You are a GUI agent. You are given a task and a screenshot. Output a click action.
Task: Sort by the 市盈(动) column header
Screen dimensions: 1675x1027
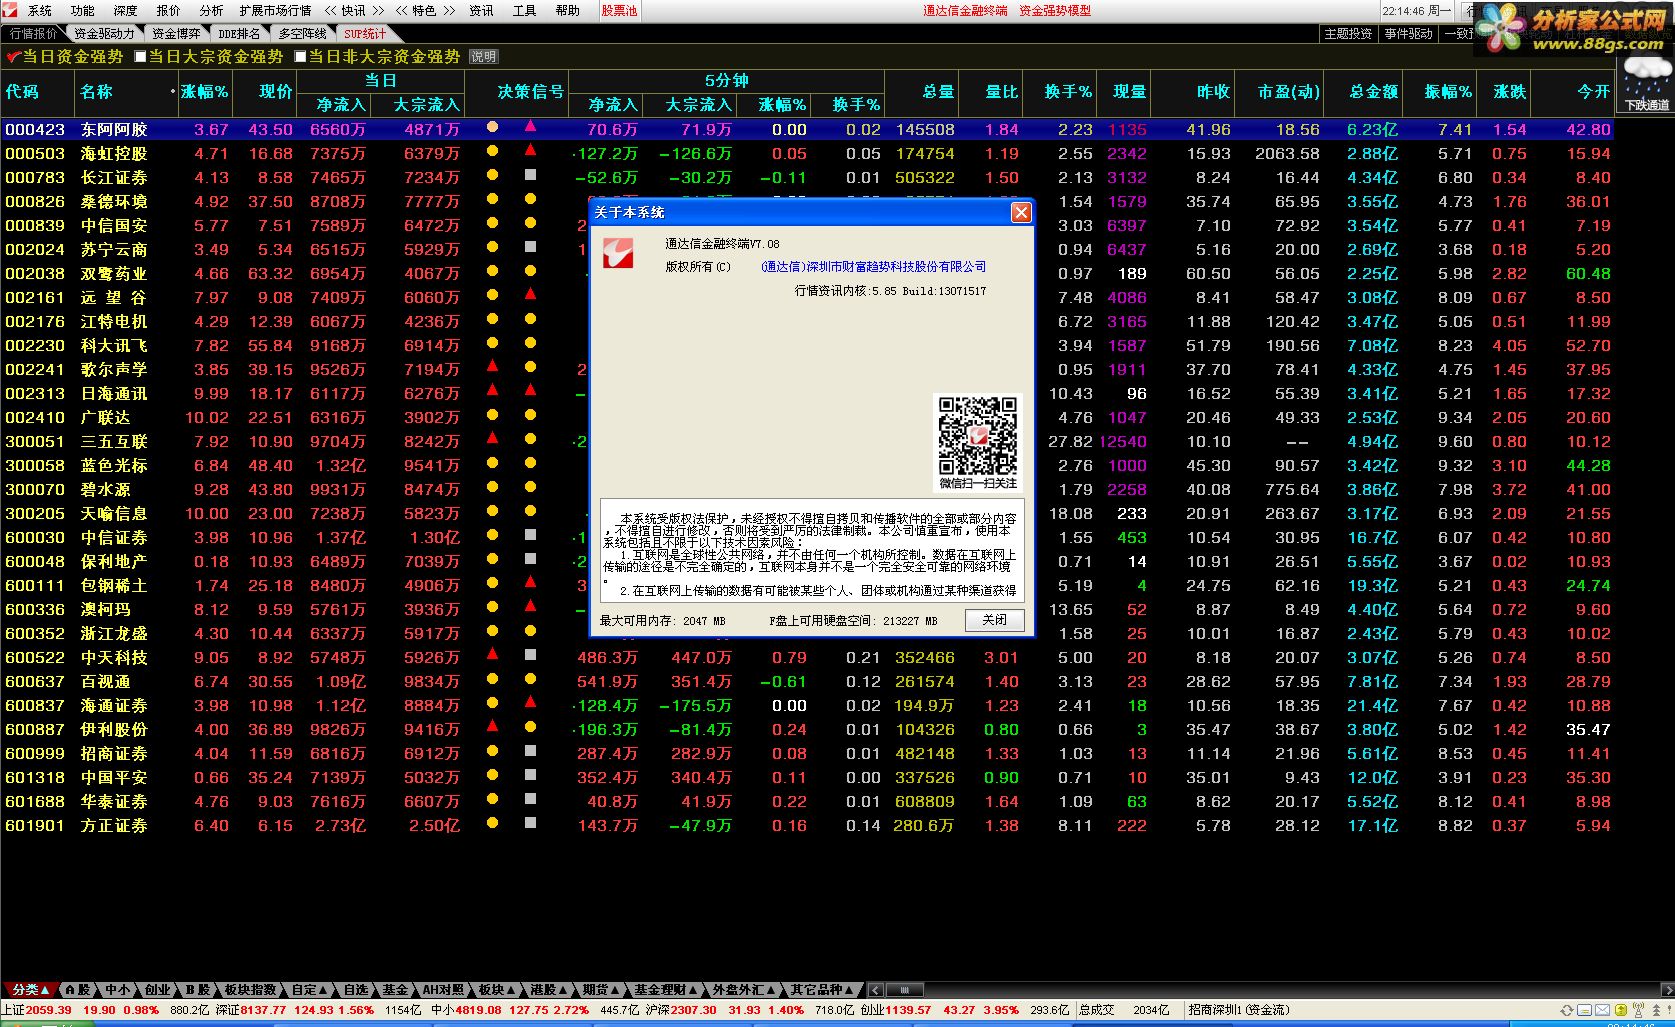(x=1288, y=92)
